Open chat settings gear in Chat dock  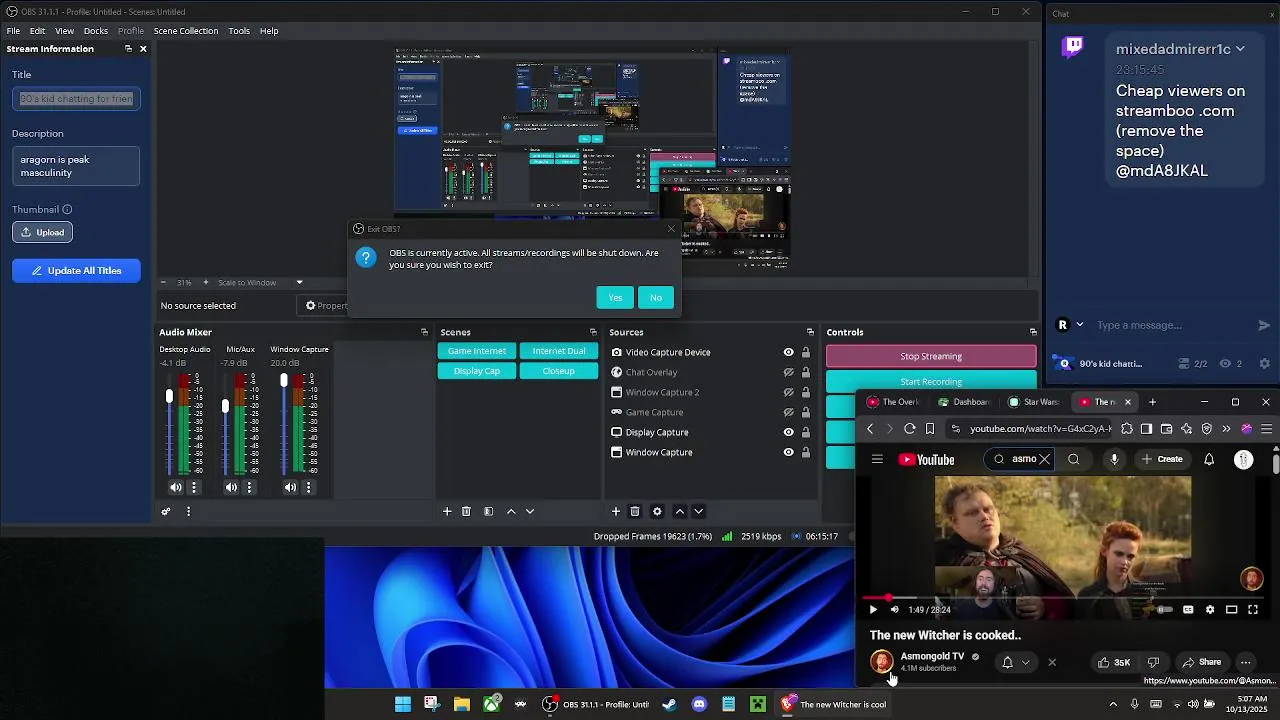click(x=1264, y=364)
